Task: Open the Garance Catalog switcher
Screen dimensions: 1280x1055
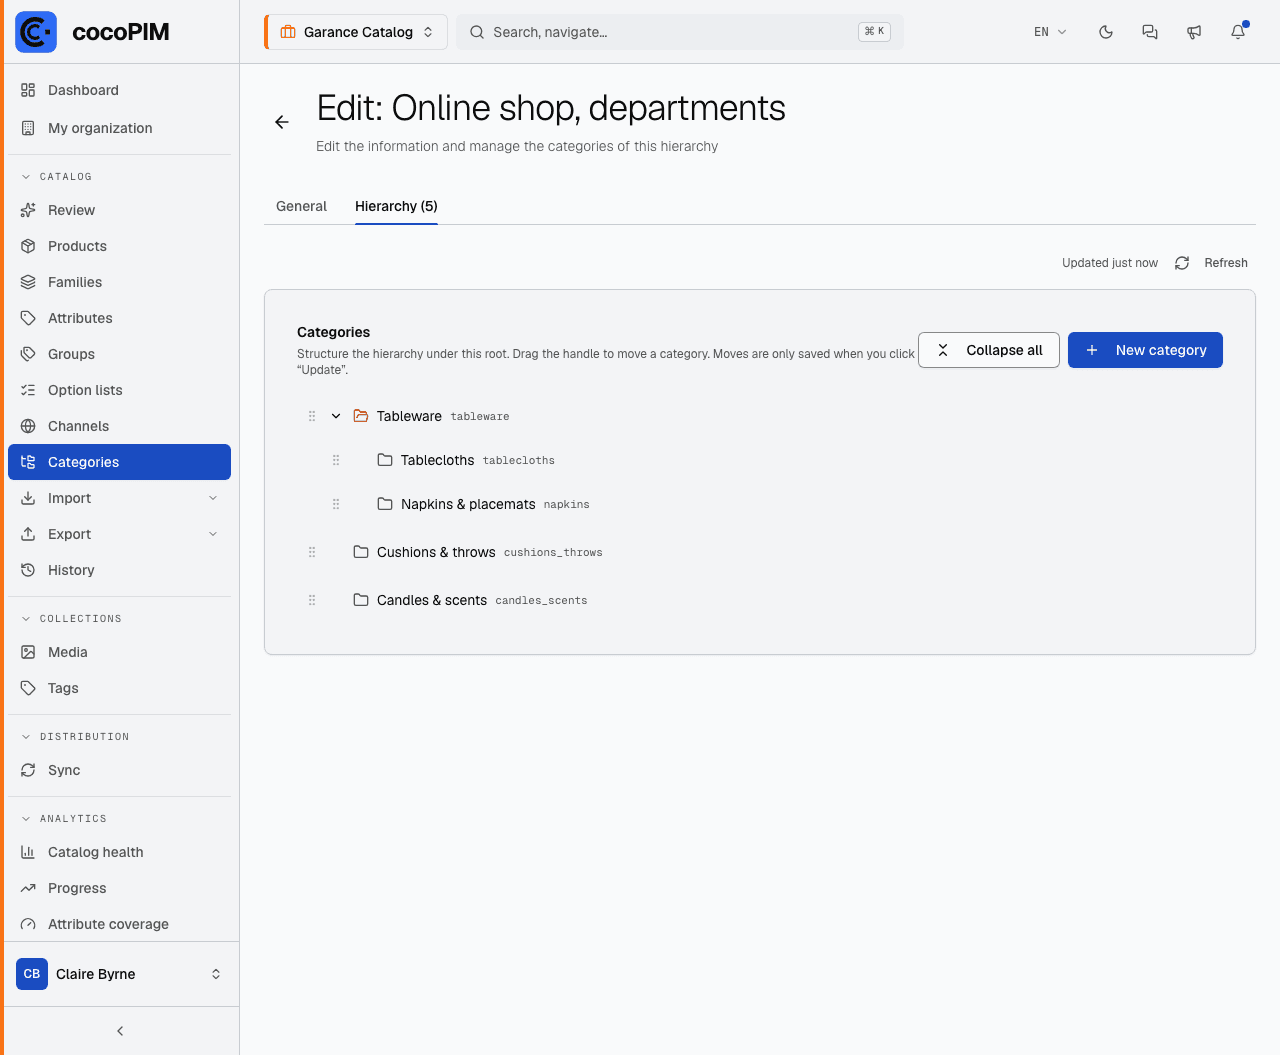Action: 356,32
